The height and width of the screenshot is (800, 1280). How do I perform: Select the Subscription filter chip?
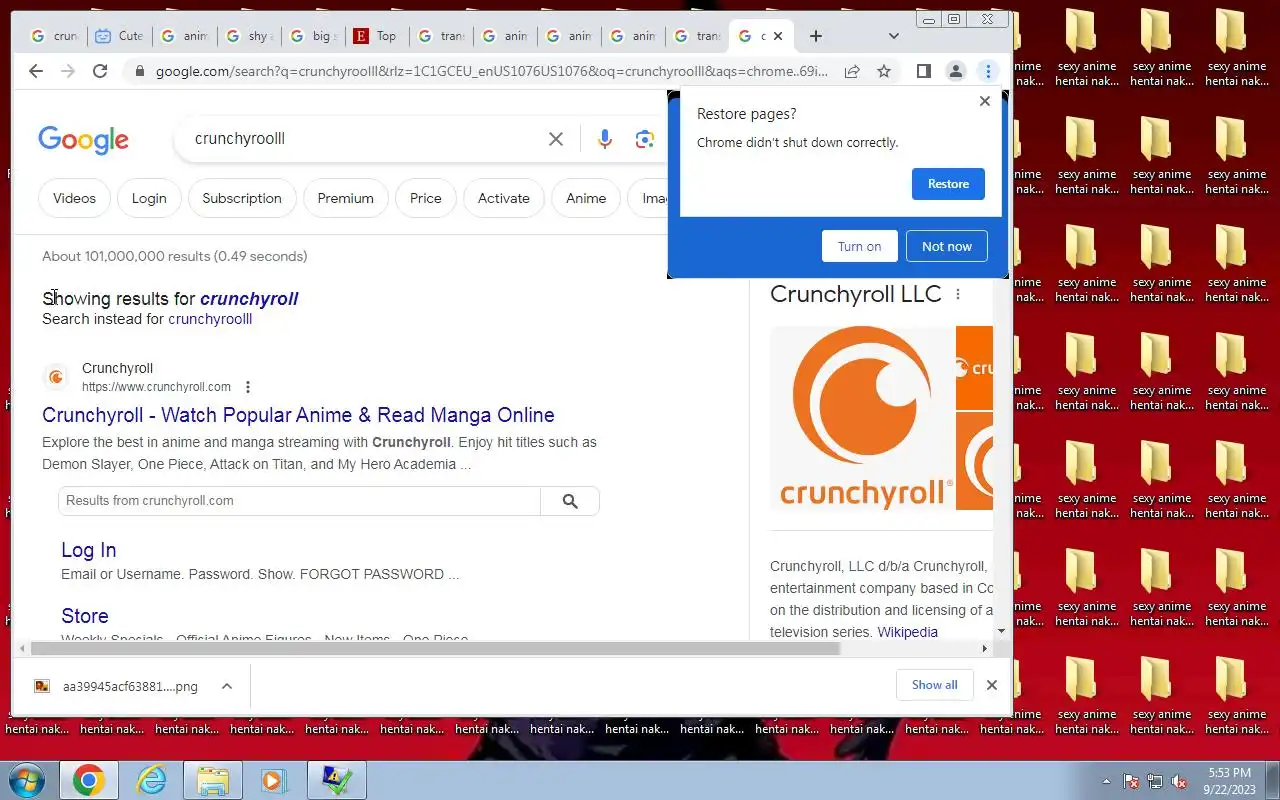pyautogui.click(x=242, y=198)
